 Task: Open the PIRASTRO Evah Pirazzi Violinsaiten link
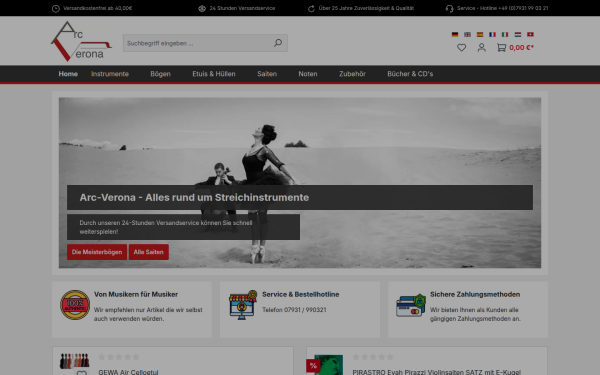tap(437, 372)
